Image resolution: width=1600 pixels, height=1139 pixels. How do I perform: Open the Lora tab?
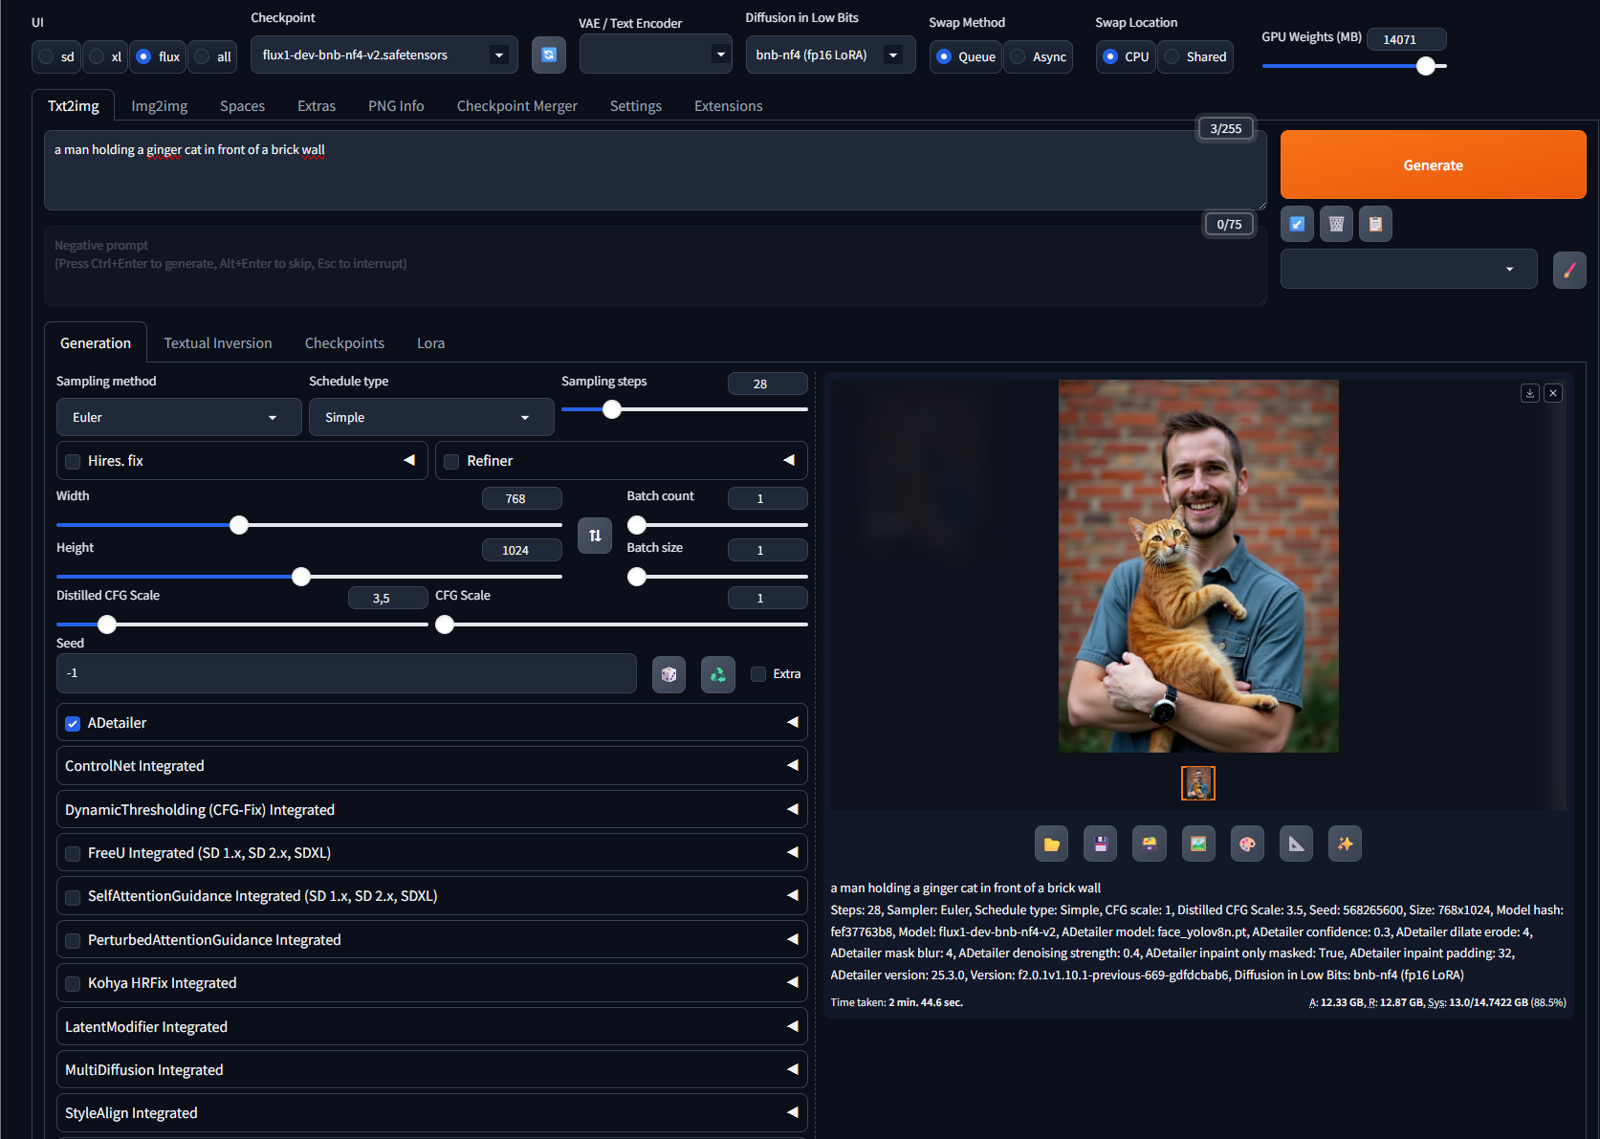(430, 342)
